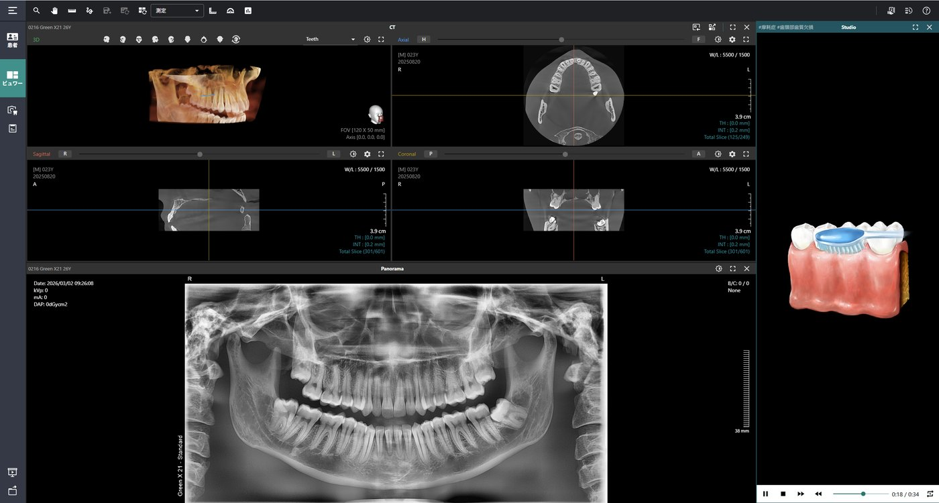Toggle the Sagittal R direction button
The width and height of the screenshot is (939, 503).
click(x=65, y=154)
